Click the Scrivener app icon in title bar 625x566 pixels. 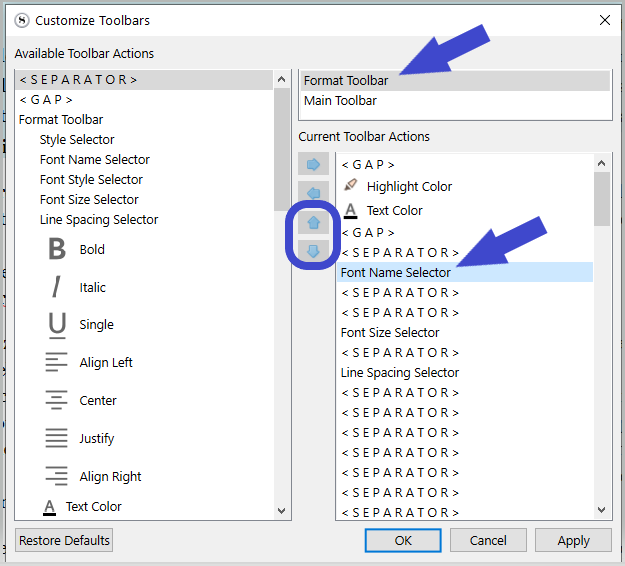[22, 20]
